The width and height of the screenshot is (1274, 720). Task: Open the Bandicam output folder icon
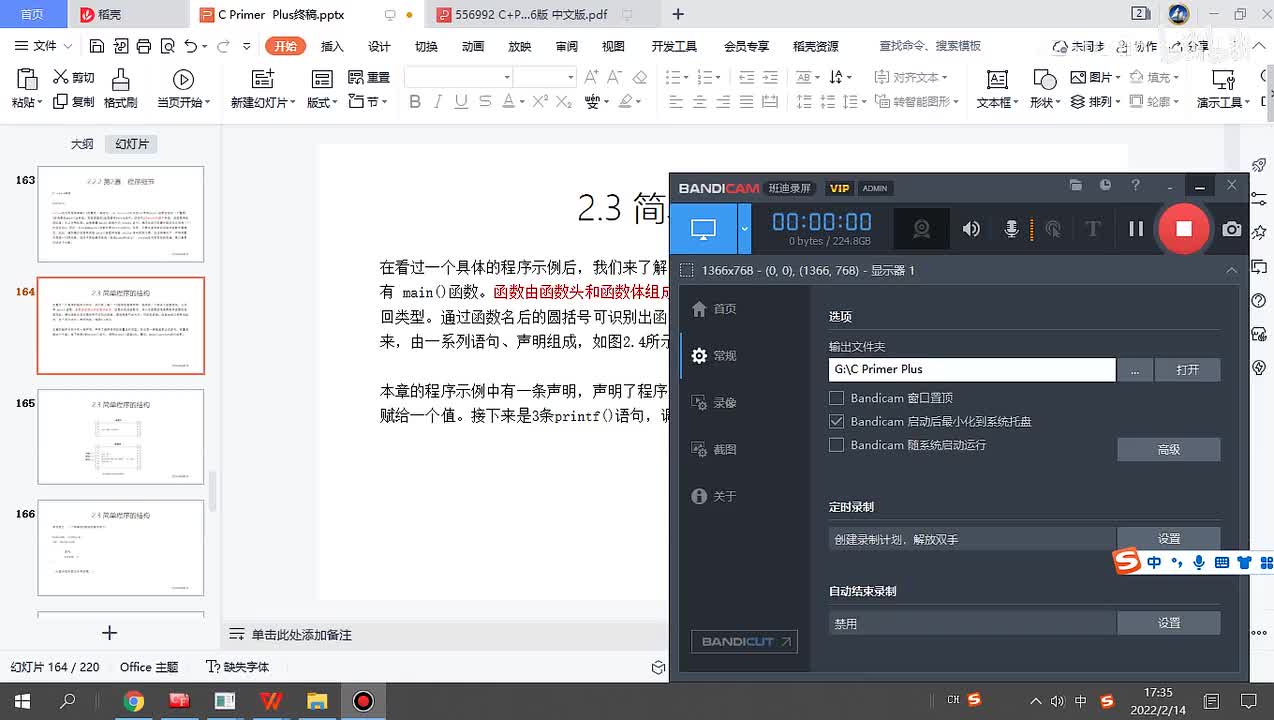click(1076, 185)
